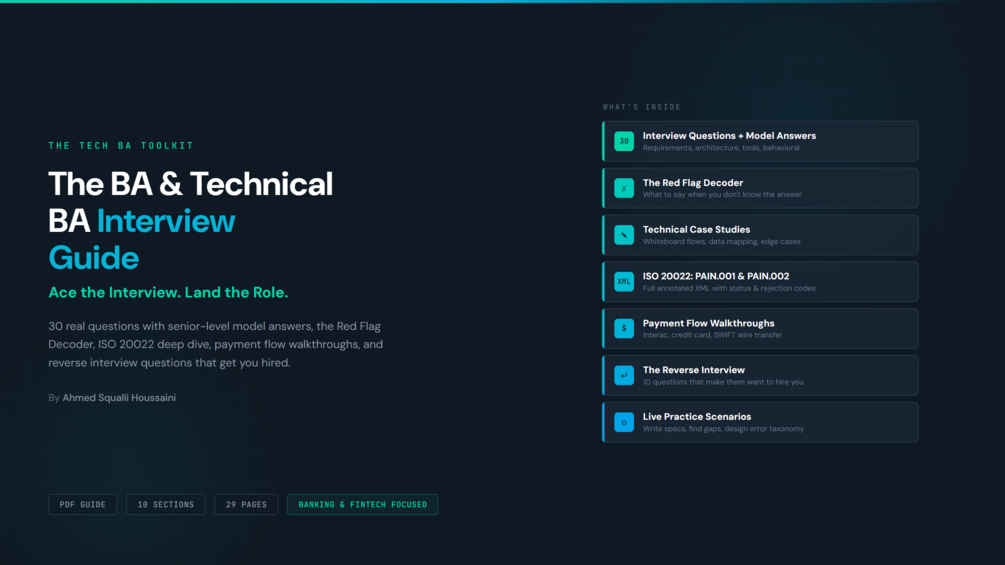Click the green '30' icon for Interview Questions
This screenshot has width=1005, height=565.
point(624,141)
